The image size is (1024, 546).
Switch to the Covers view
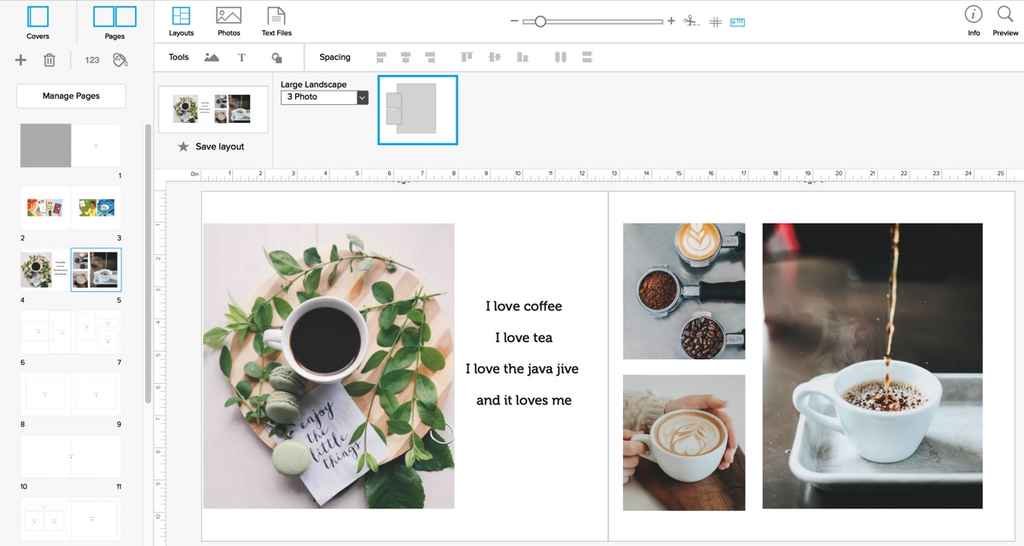38,22
